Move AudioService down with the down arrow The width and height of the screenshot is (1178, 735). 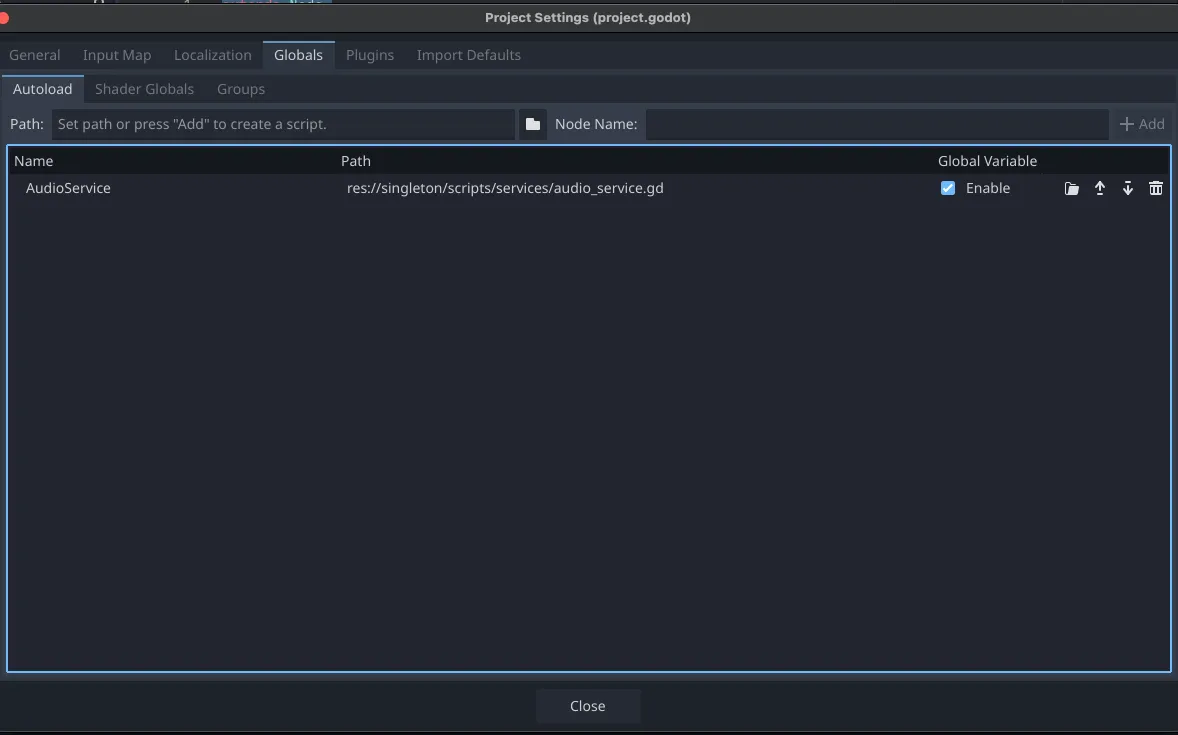[x=1127, y=188]
